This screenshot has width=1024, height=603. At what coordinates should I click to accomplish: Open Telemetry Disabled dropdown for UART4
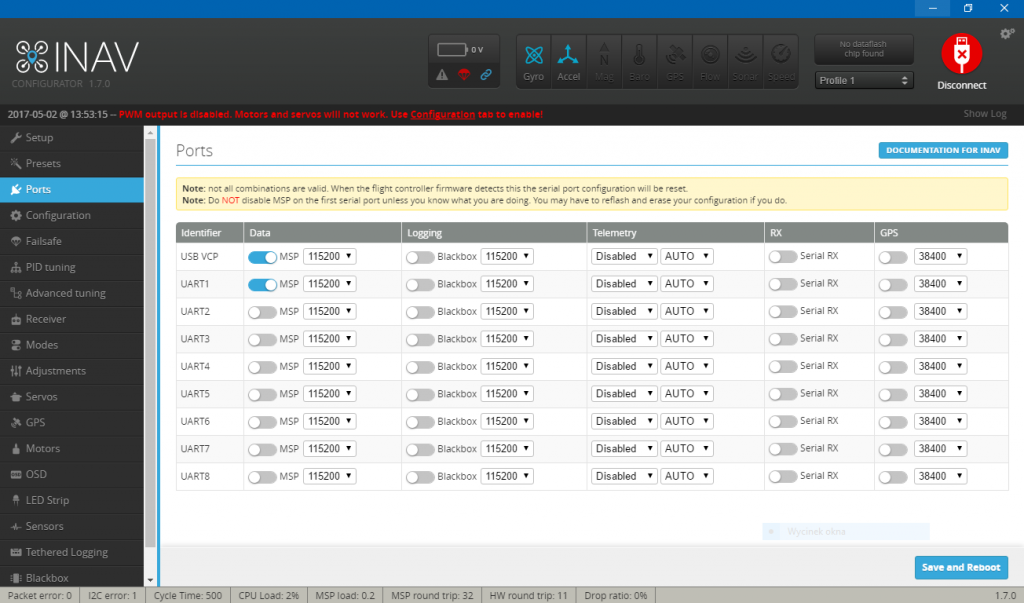pyautogui.click(x=622, y=366)
